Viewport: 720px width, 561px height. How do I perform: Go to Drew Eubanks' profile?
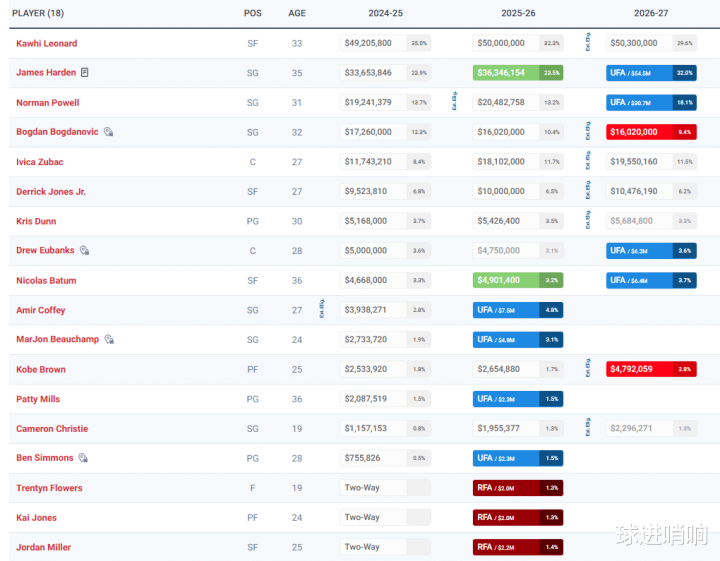[x=45, y=250]
